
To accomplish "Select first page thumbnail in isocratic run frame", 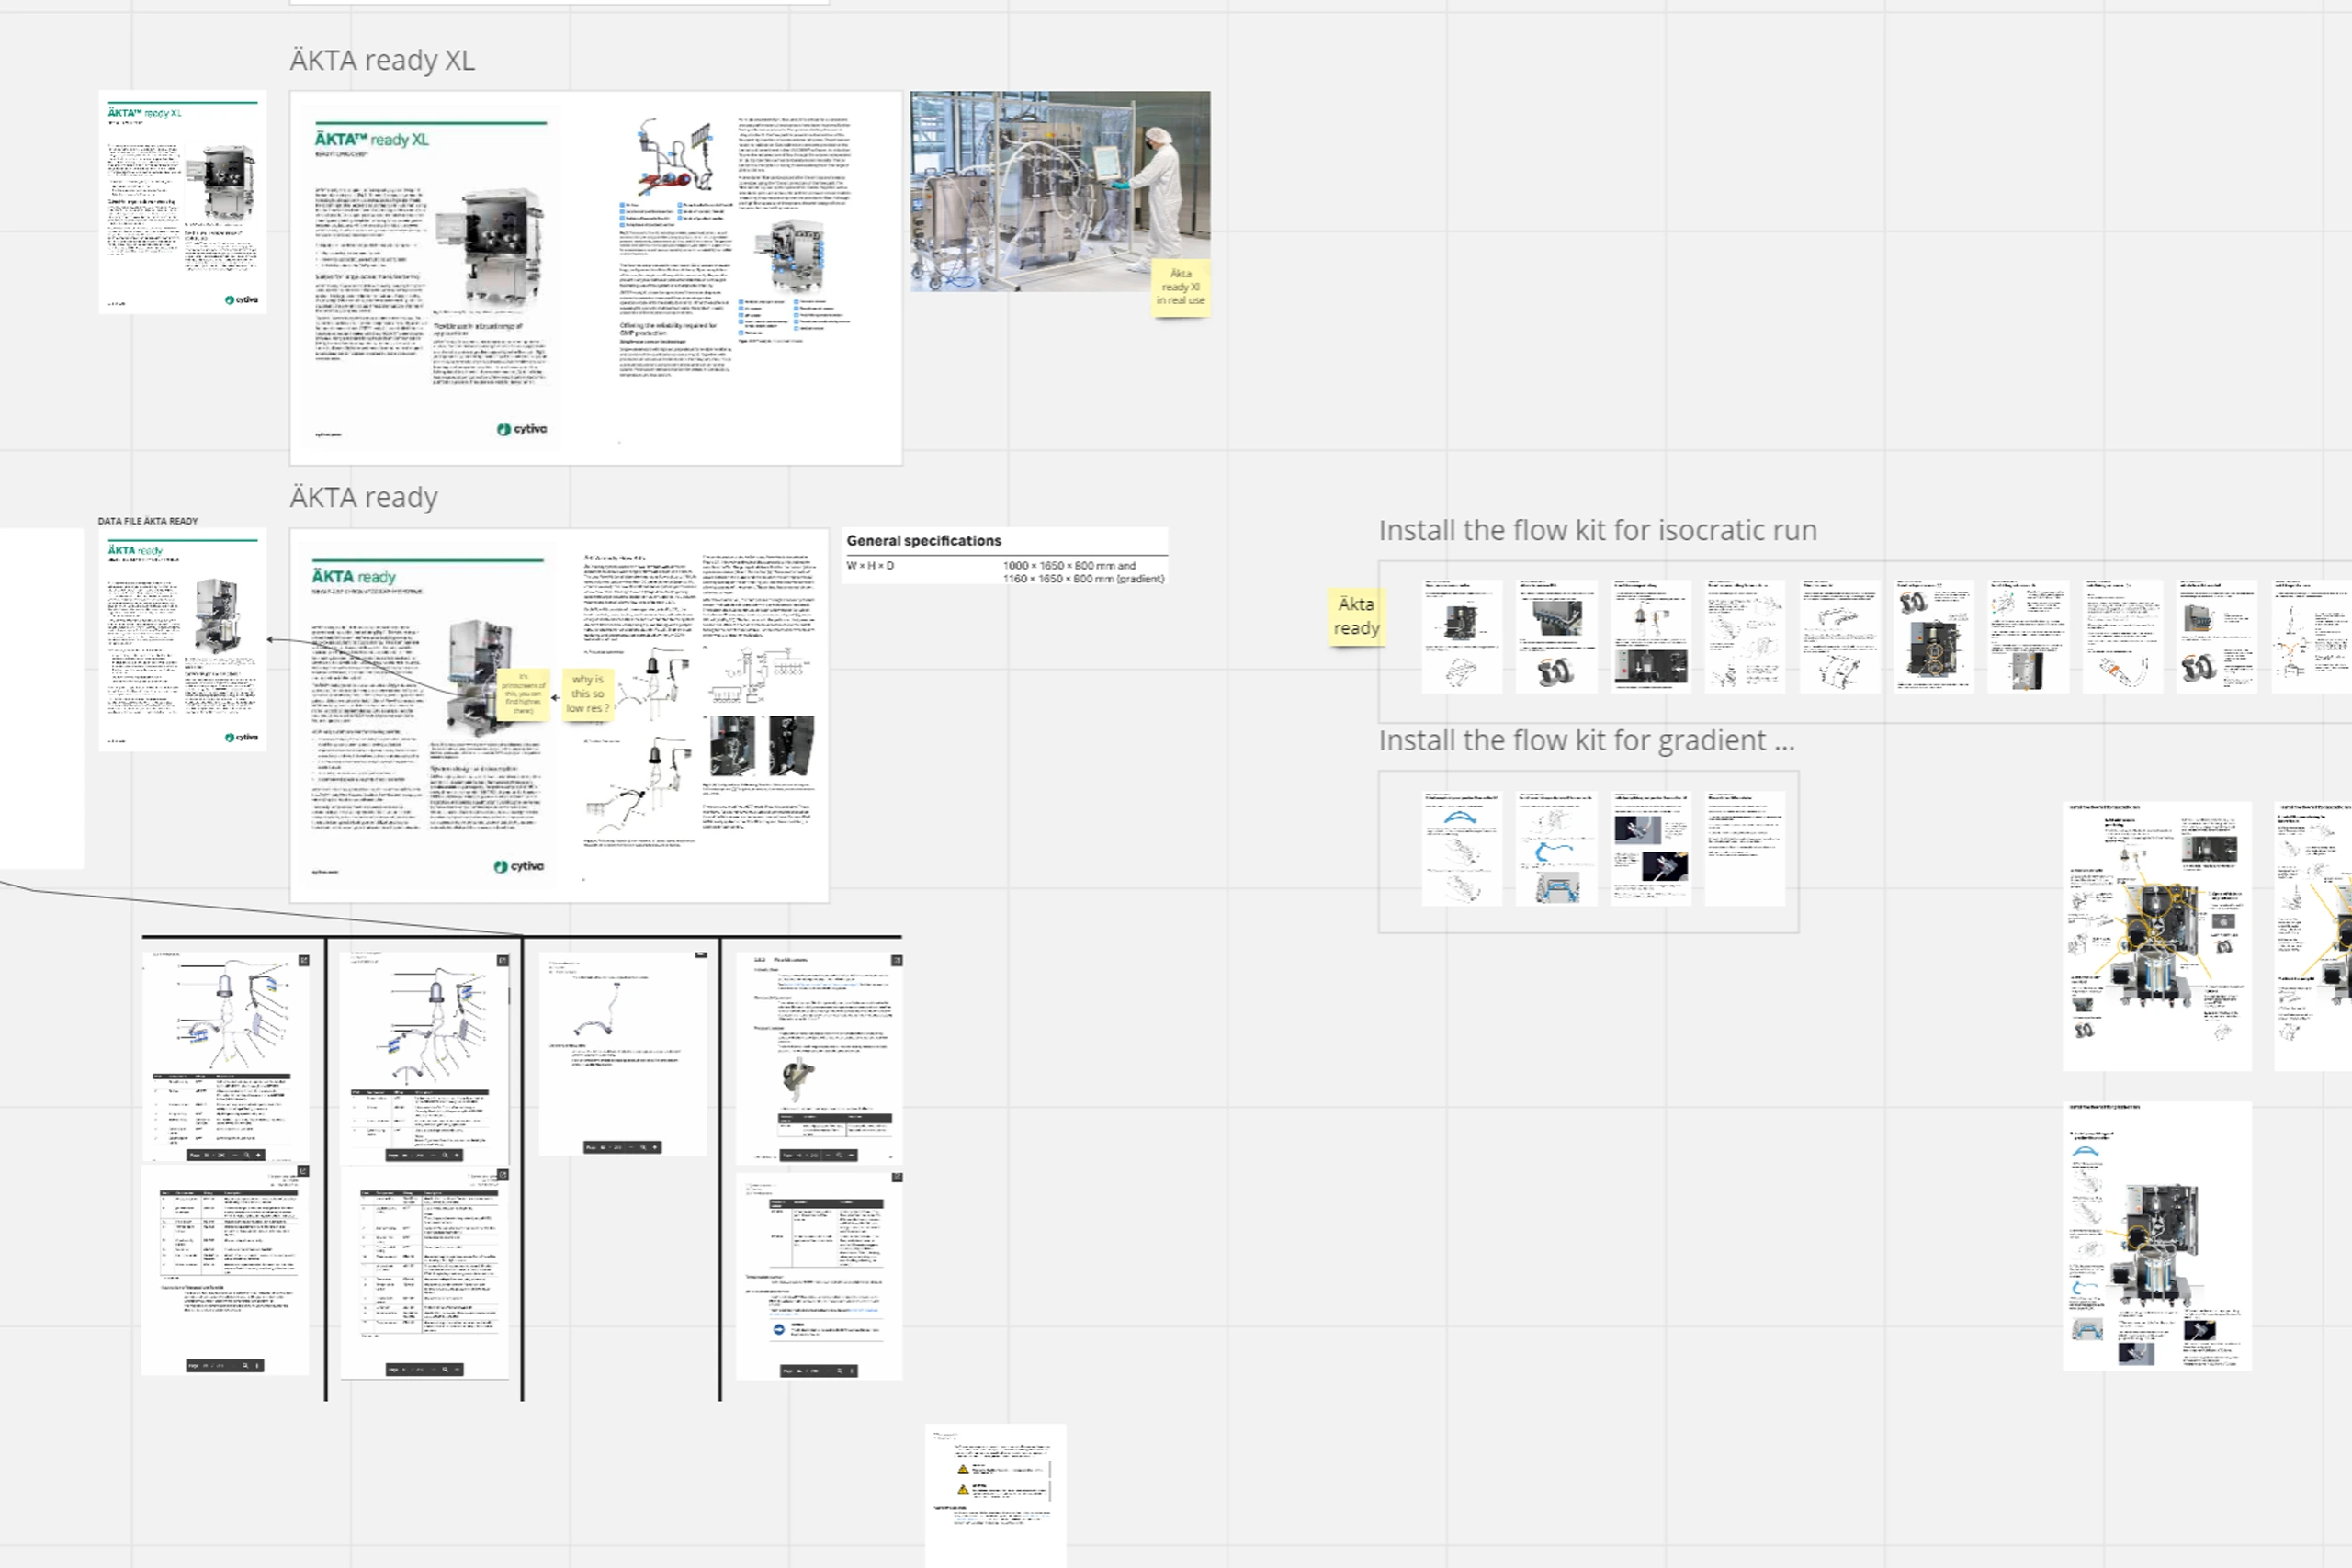I will point(1461,636).
